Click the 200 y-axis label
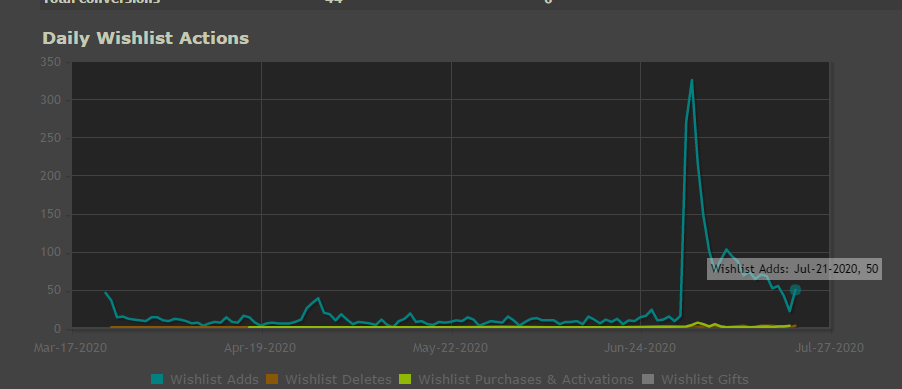Screen dimensions: 902x389 click(51, 176)
